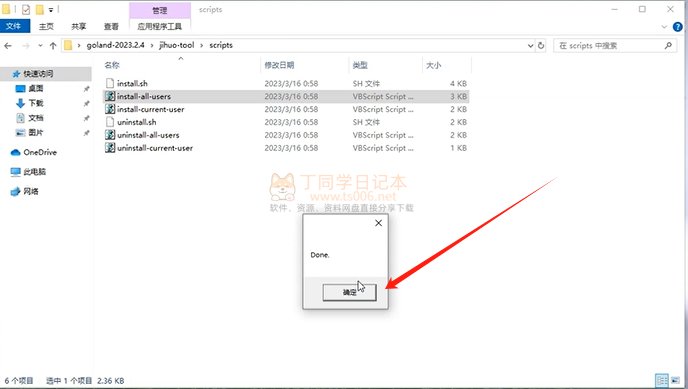Click goland-2023.2.4 in the address path
Viewport: 688px width, 389px height.
[x=115, y=45]
